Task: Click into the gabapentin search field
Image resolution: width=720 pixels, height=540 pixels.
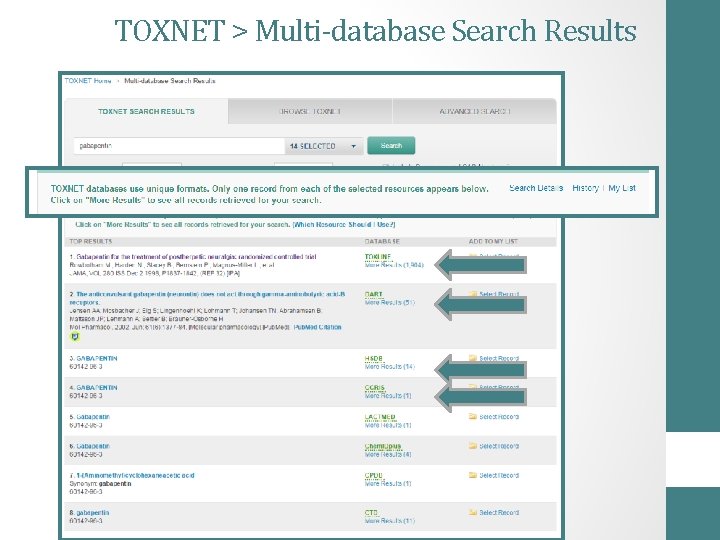Action: point(179,146)
